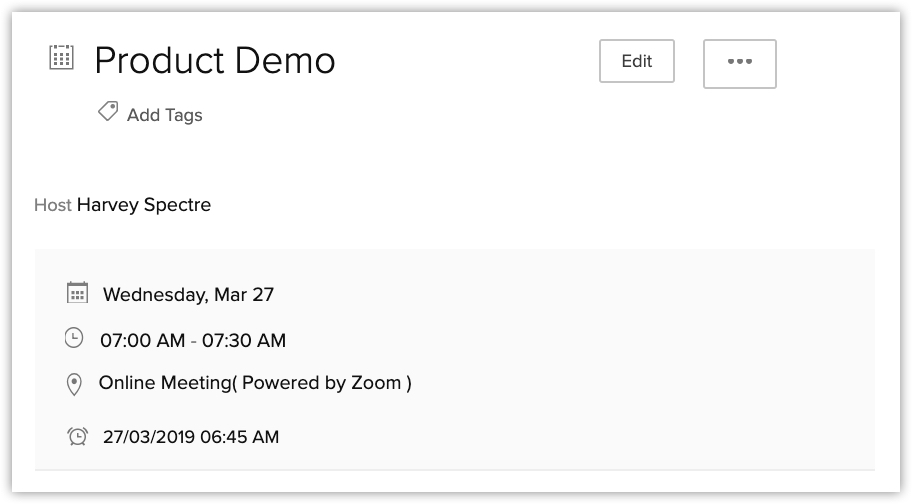Viewport: 912px width, 504px height.
Task: Click the location pin icon
Action: click(73, 384)
